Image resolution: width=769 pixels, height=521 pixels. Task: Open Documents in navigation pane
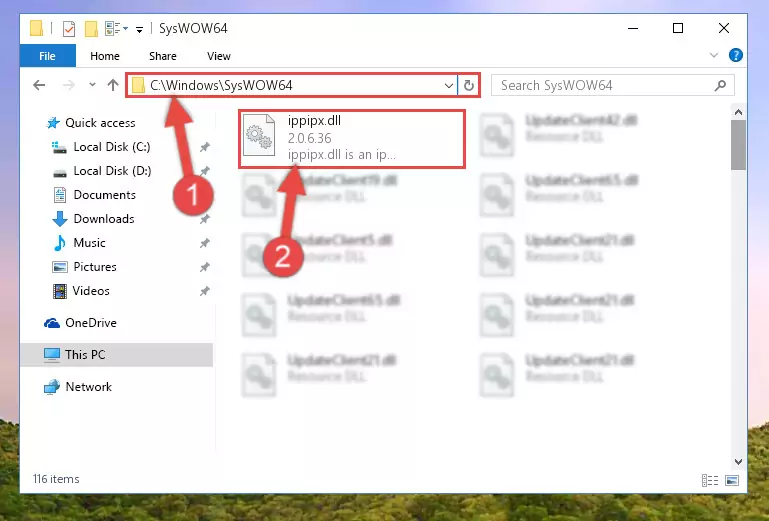[x=104, y=195]
